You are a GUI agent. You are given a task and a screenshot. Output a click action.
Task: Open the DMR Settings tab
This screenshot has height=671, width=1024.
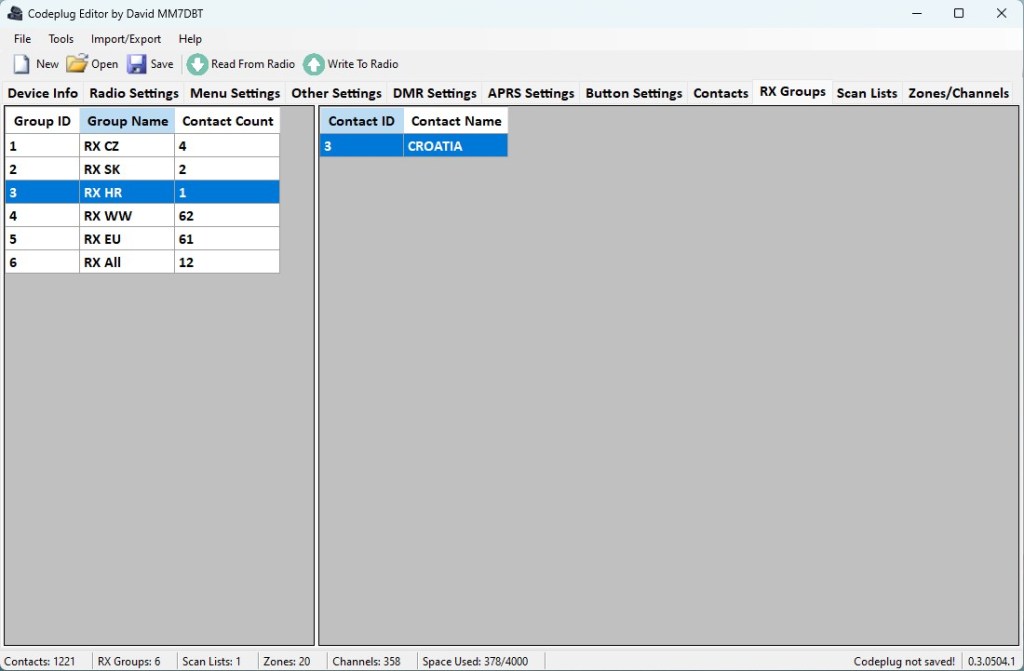pyautogui.click(x=434, y=93)
